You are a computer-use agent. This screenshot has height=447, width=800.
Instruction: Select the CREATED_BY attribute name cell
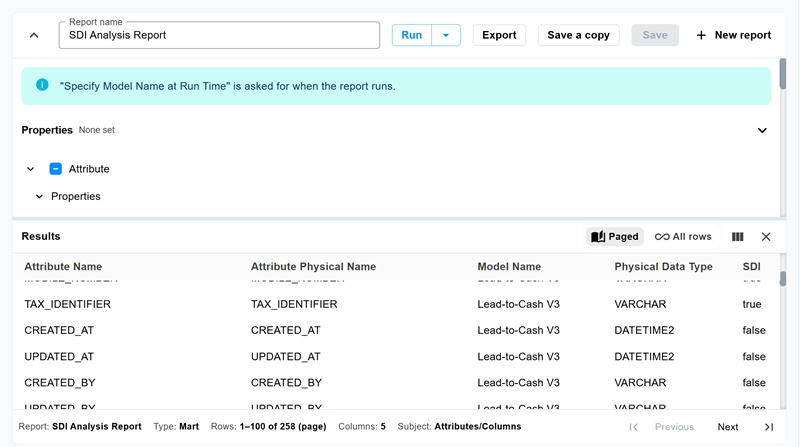(x=60, y=383)
